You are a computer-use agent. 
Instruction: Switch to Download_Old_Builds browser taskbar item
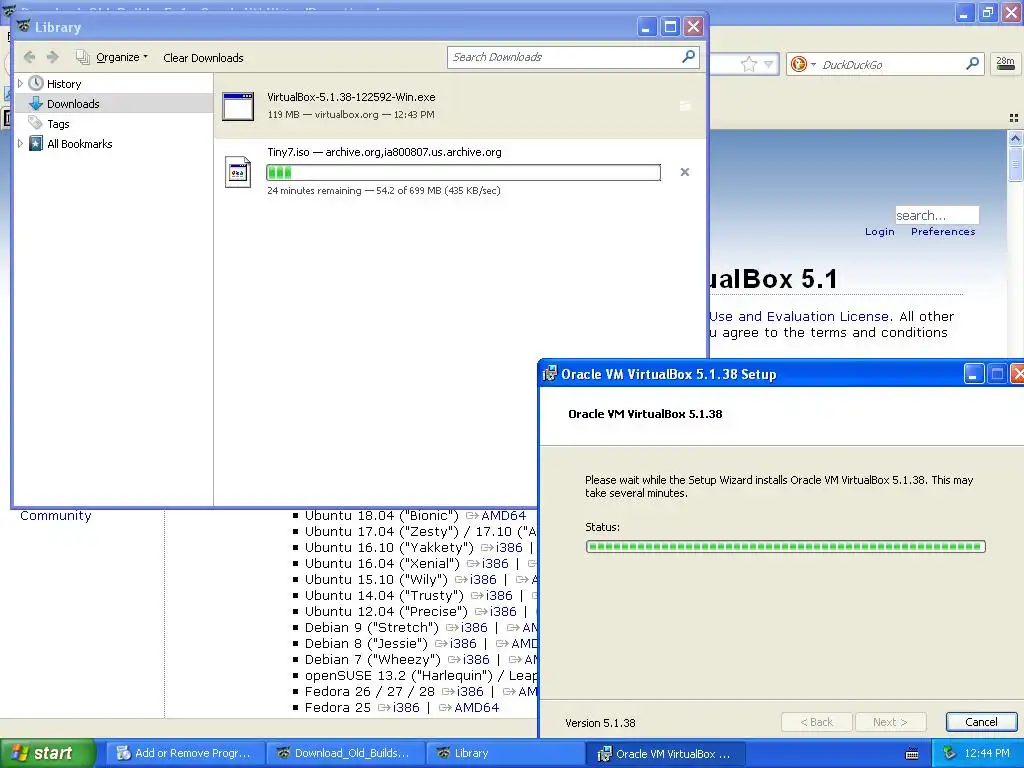point(345,753)
